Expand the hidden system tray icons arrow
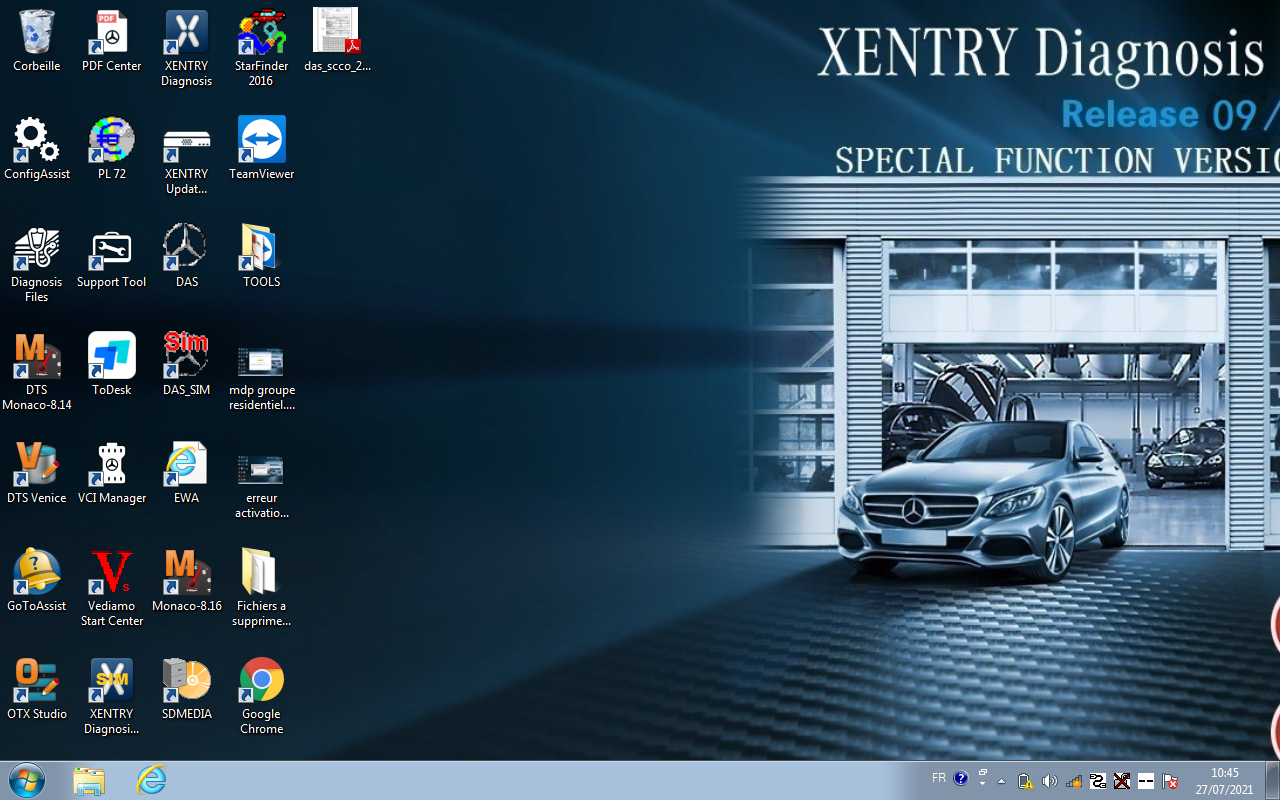This screenshot has width=1280, height=800. pyautogui.click(x=1001, y=781)
